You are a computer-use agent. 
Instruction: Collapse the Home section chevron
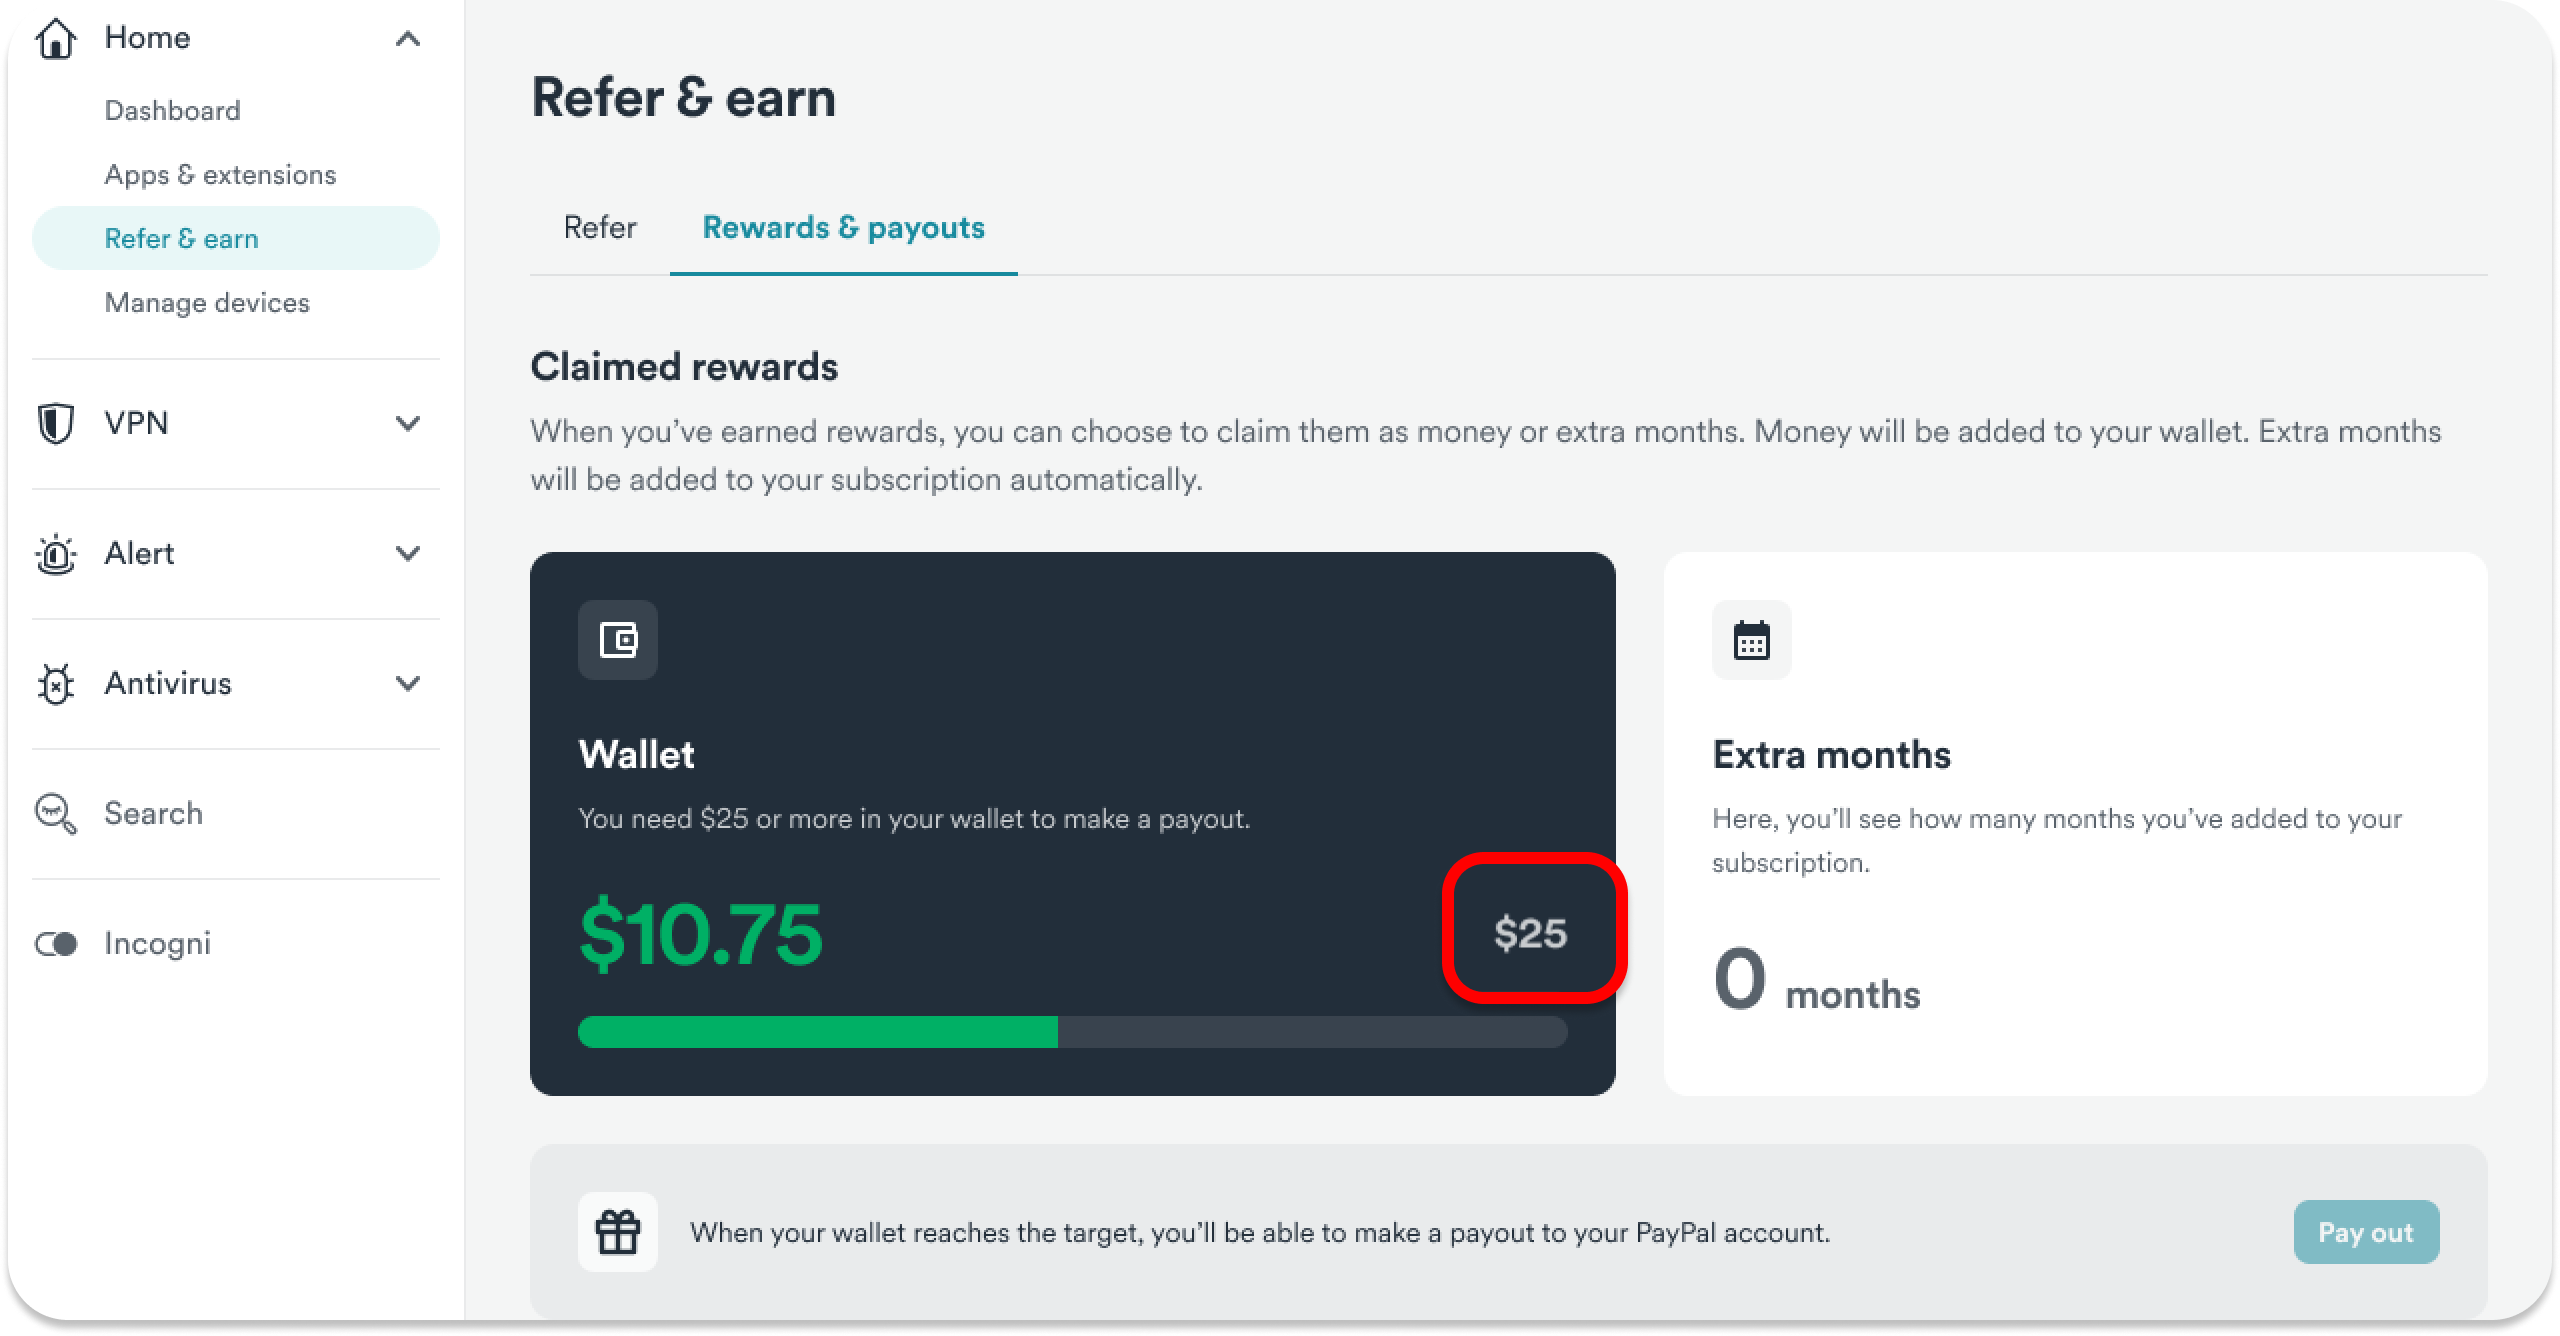pyautogui.click(x=407, y=39)
